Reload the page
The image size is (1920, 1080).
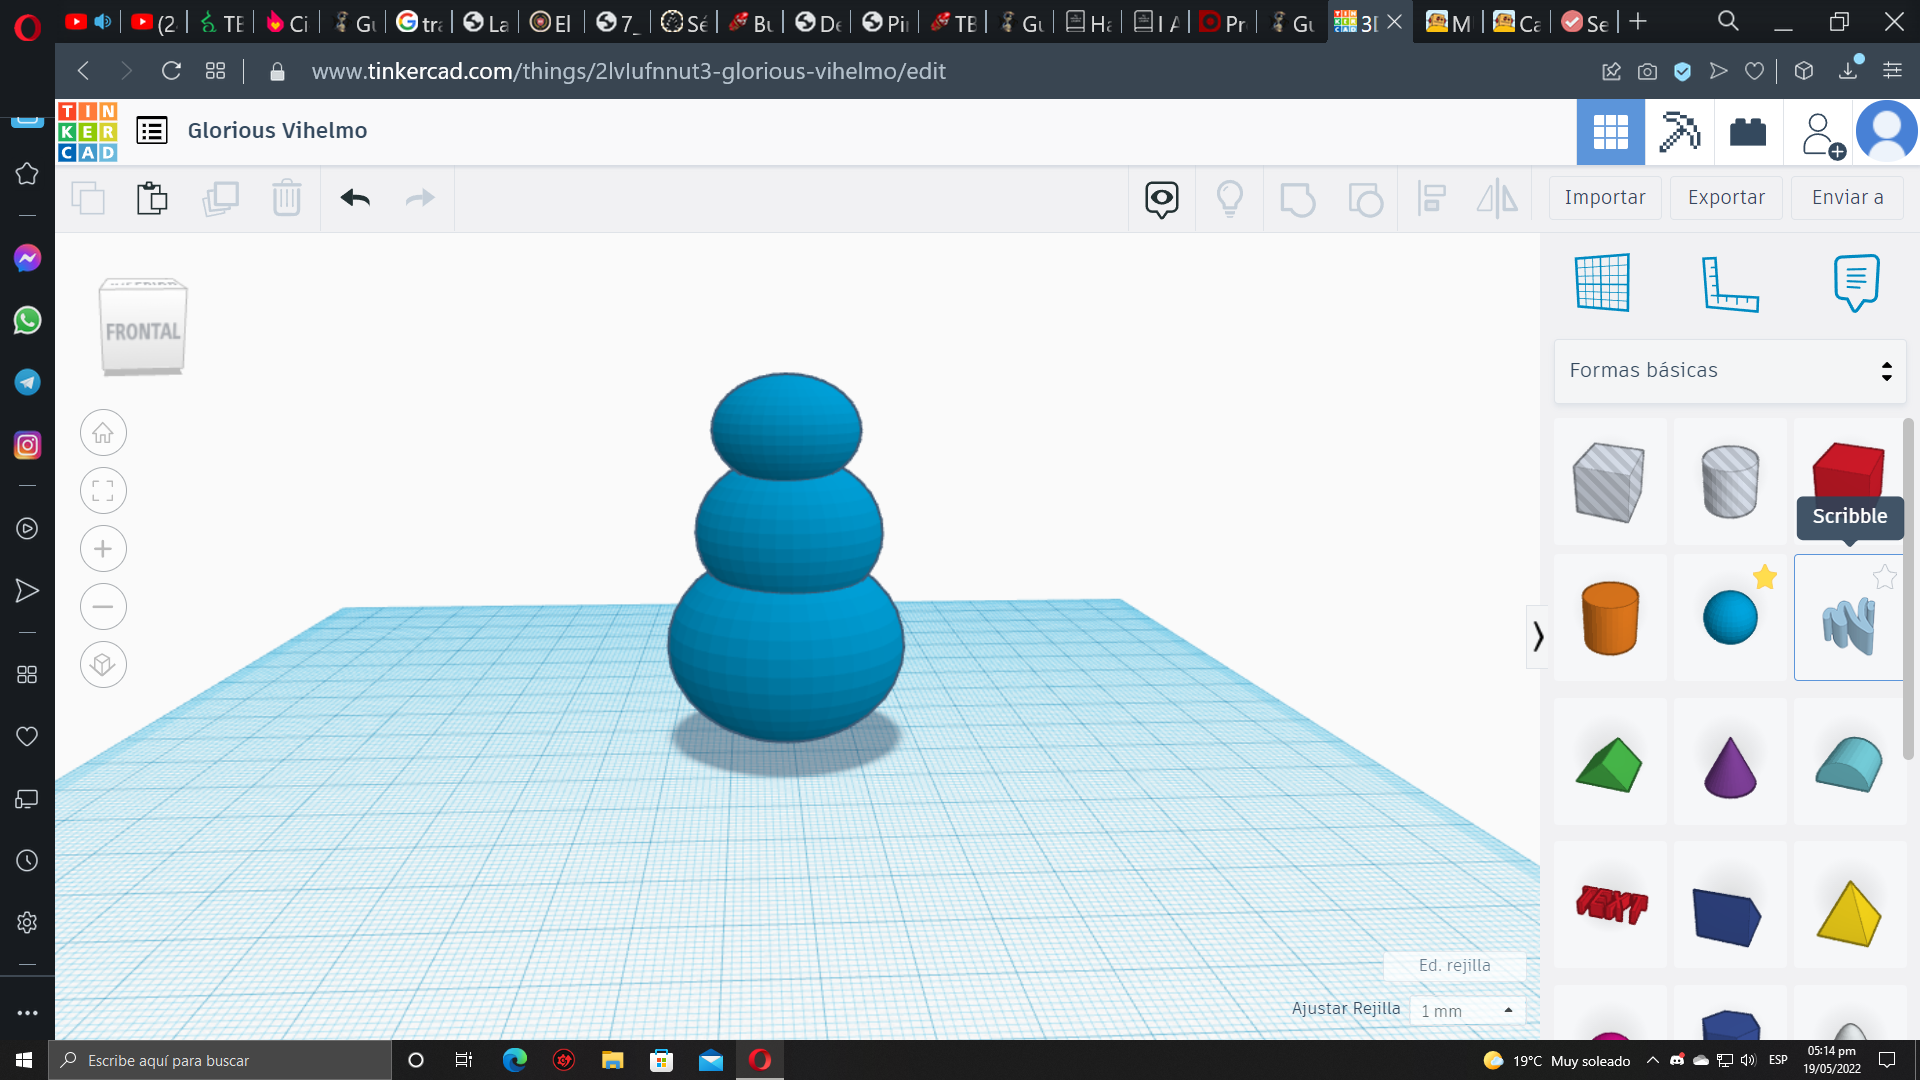pyautogui.click(x=171, y=71)
